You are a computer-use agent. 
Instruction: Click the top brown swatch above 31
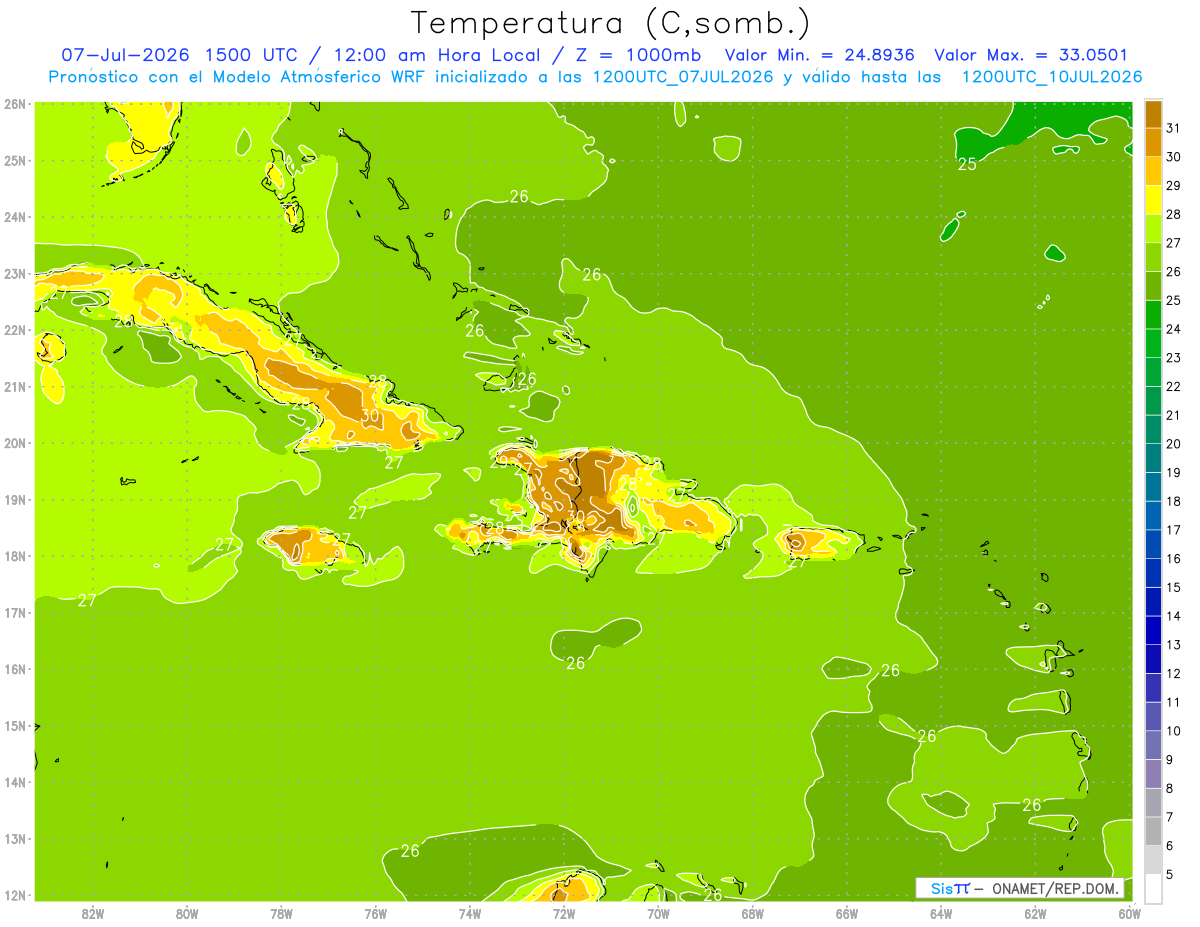click(1153, 114)
